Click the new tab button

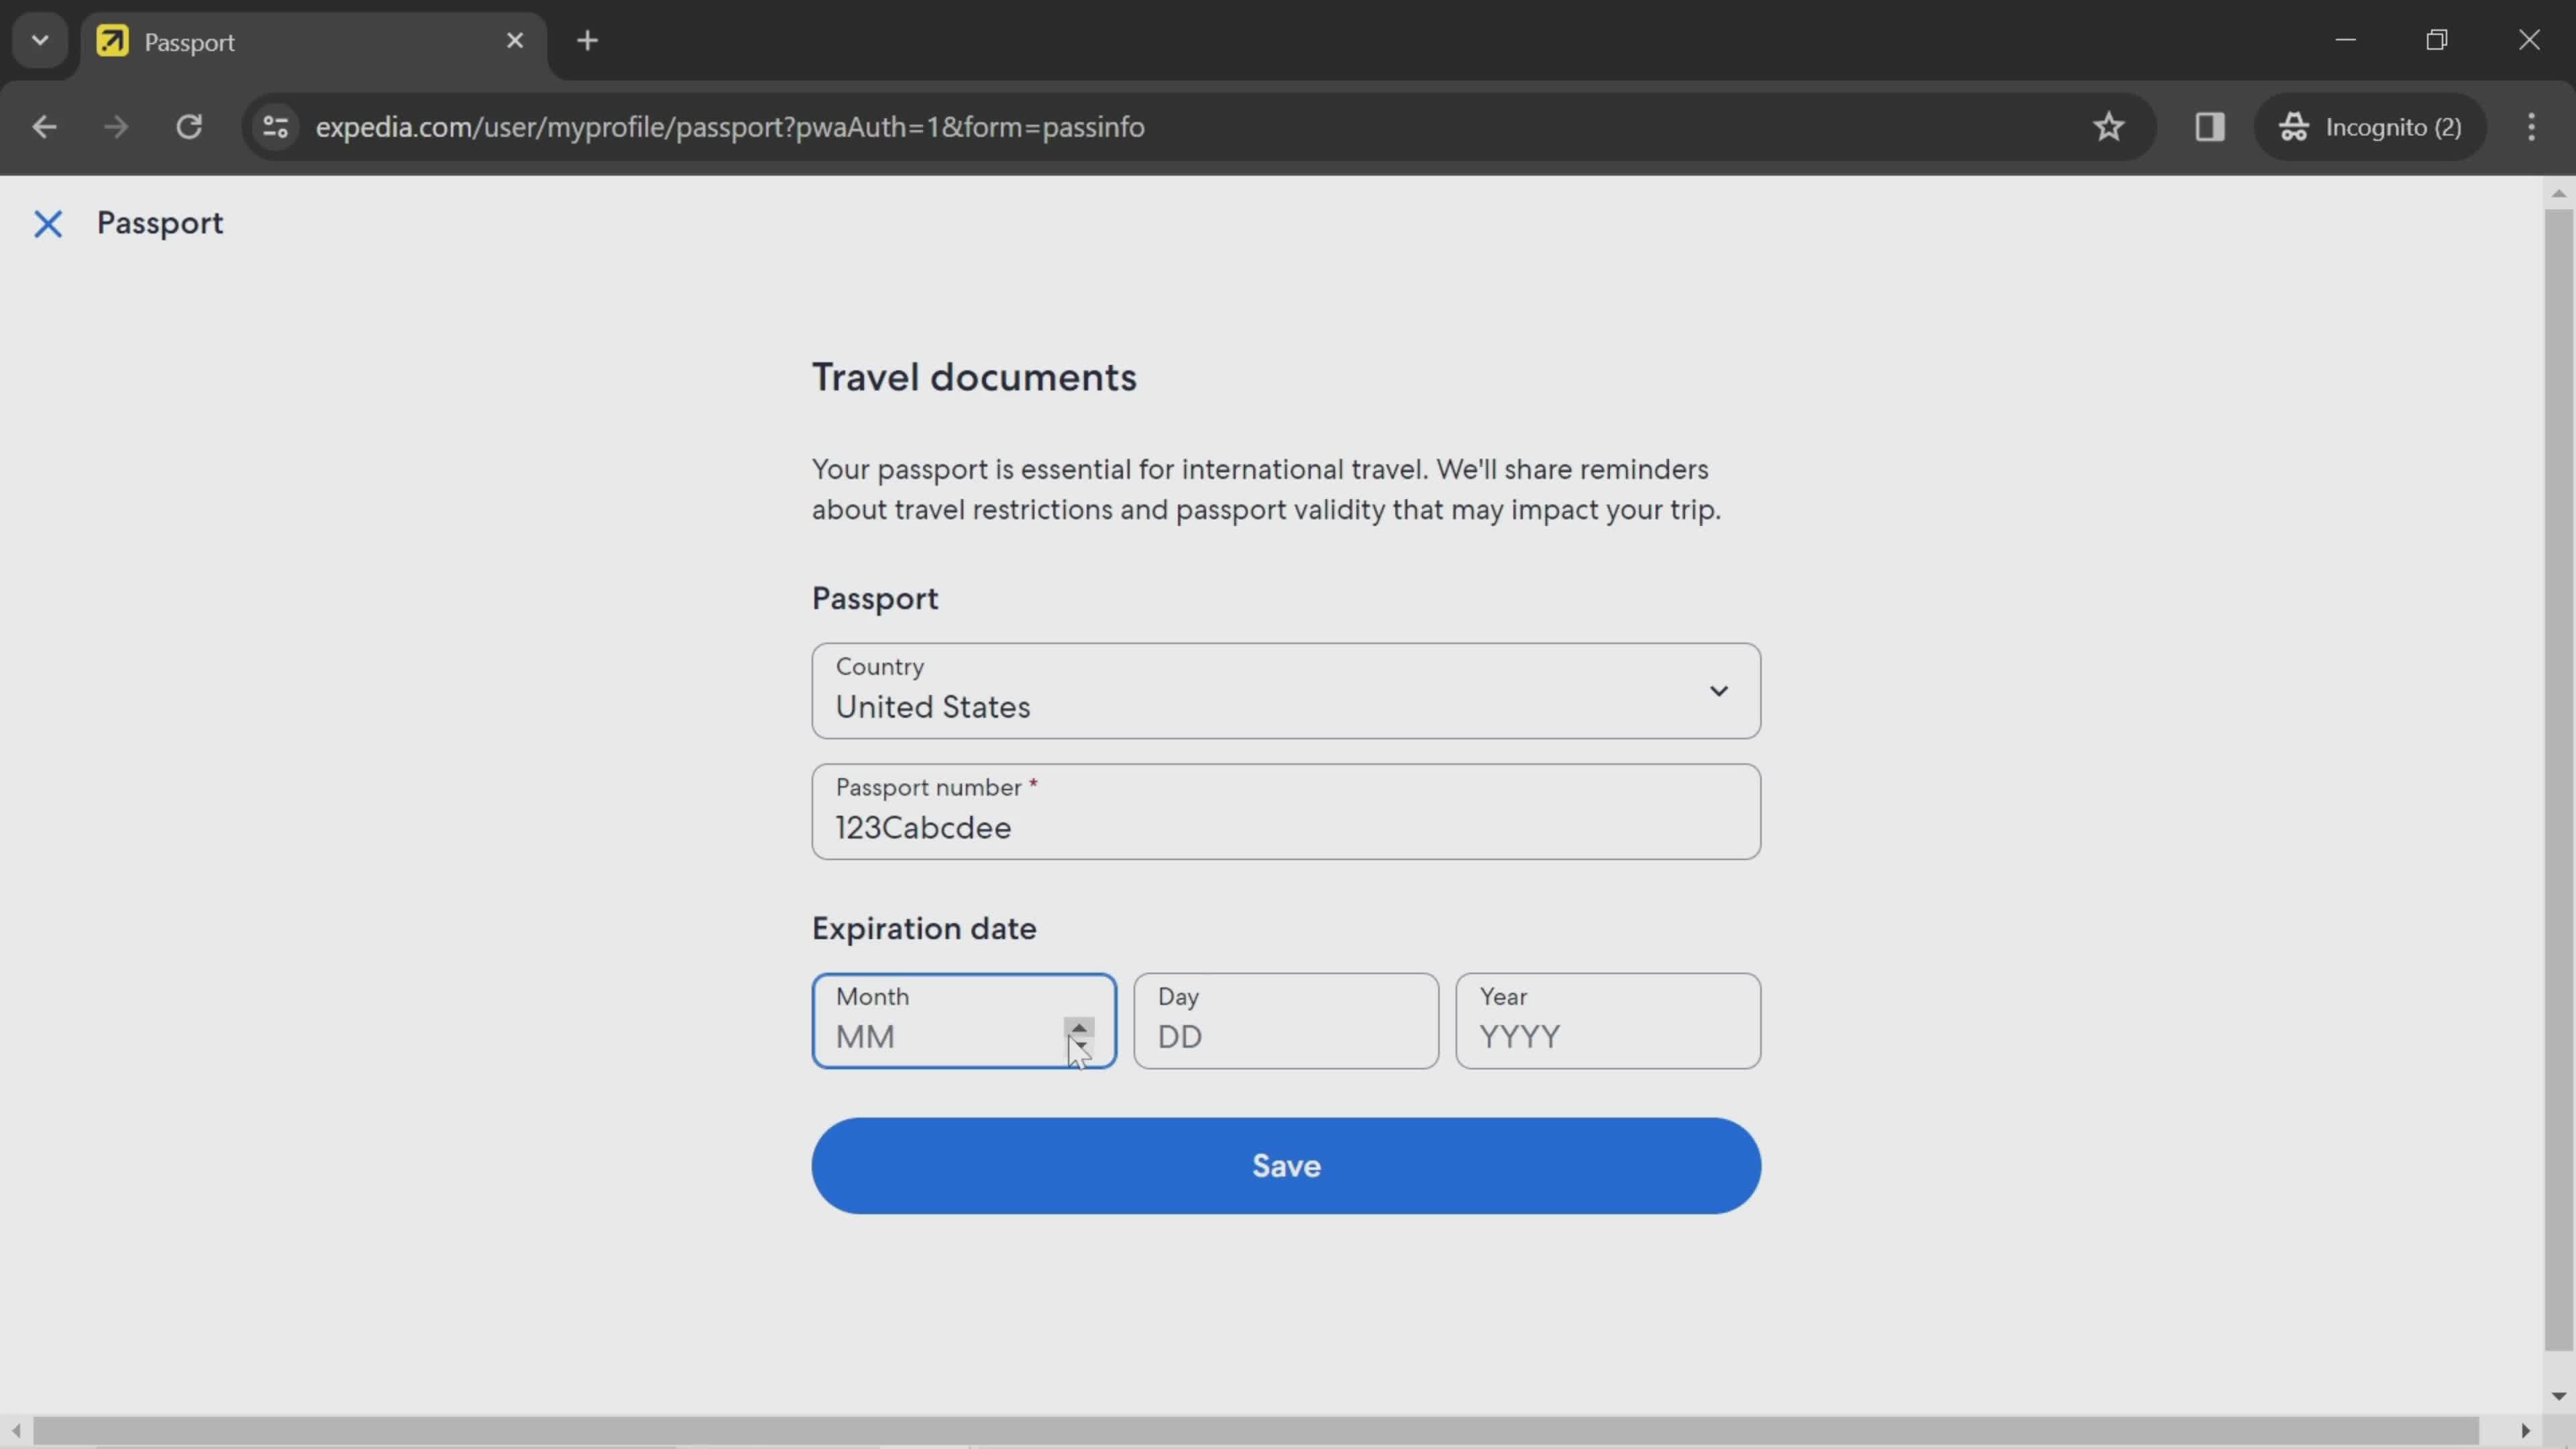point(588,39)
